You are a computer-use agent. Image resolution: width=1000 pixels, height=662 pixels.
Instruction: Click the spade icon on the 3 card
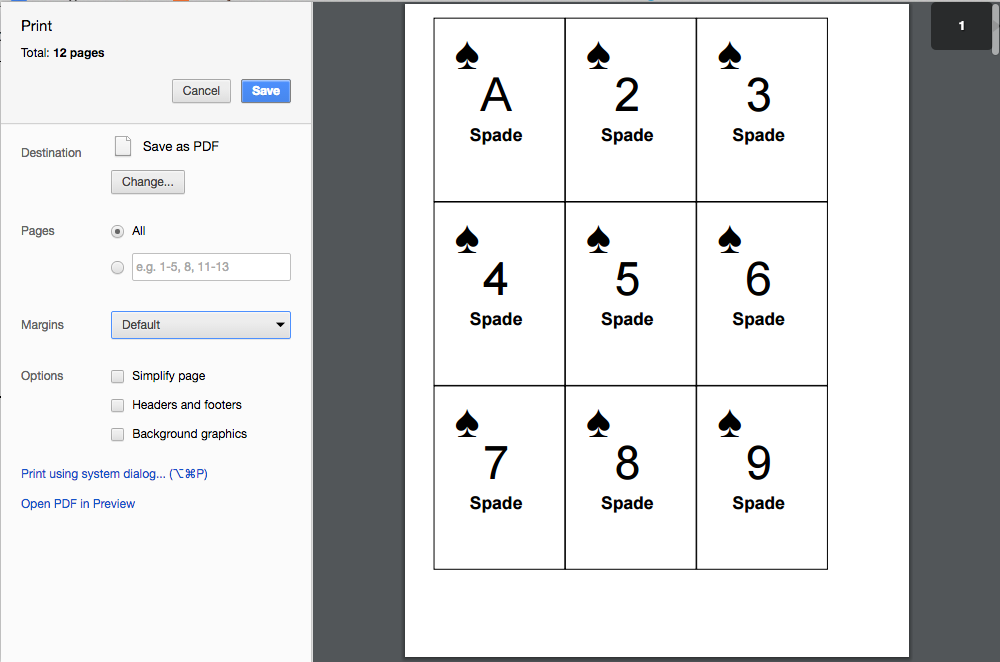point(730,55)
